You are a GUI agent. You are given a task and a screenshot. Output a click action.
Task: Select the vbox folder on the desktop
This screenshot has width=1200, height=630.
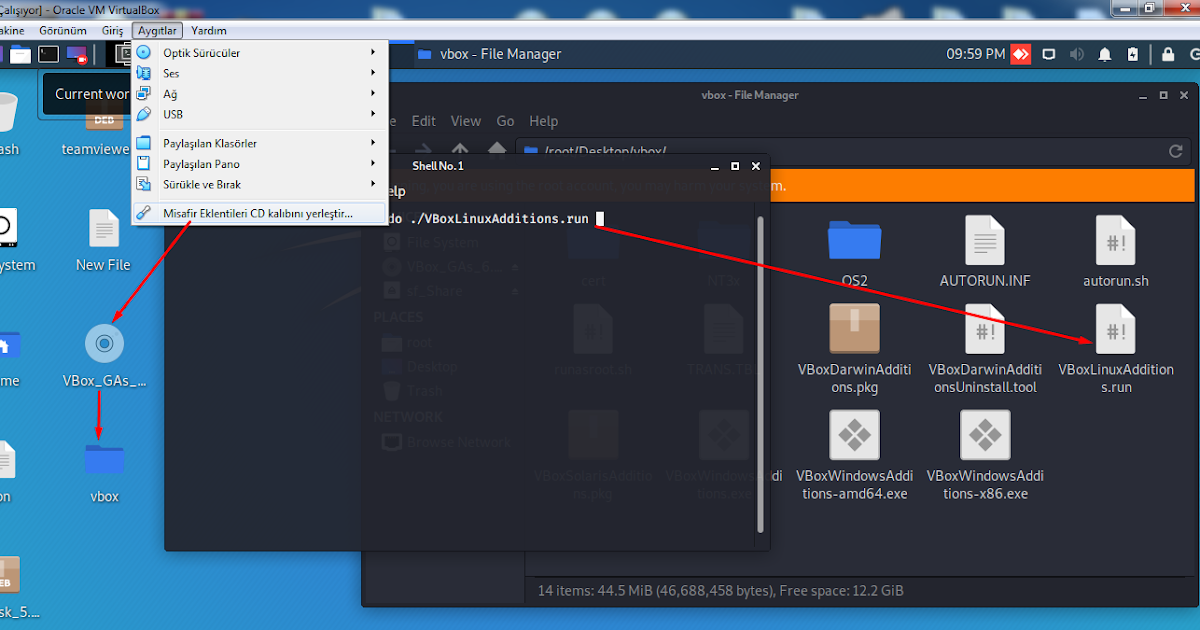pos(104,472)
